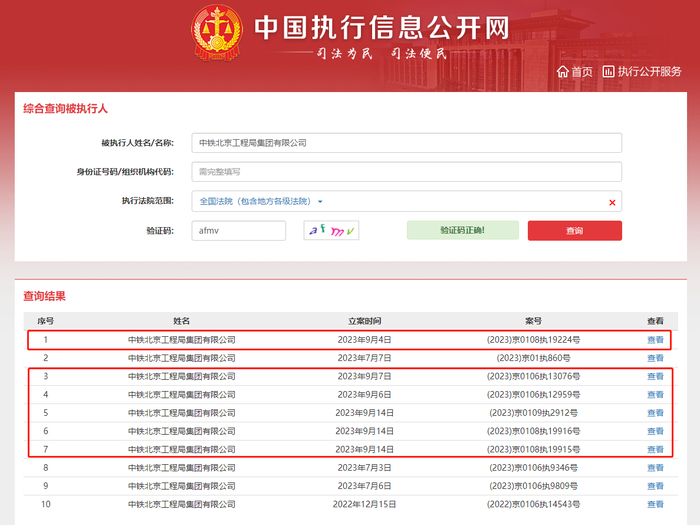Click the 序号 column header

[46, 321]
